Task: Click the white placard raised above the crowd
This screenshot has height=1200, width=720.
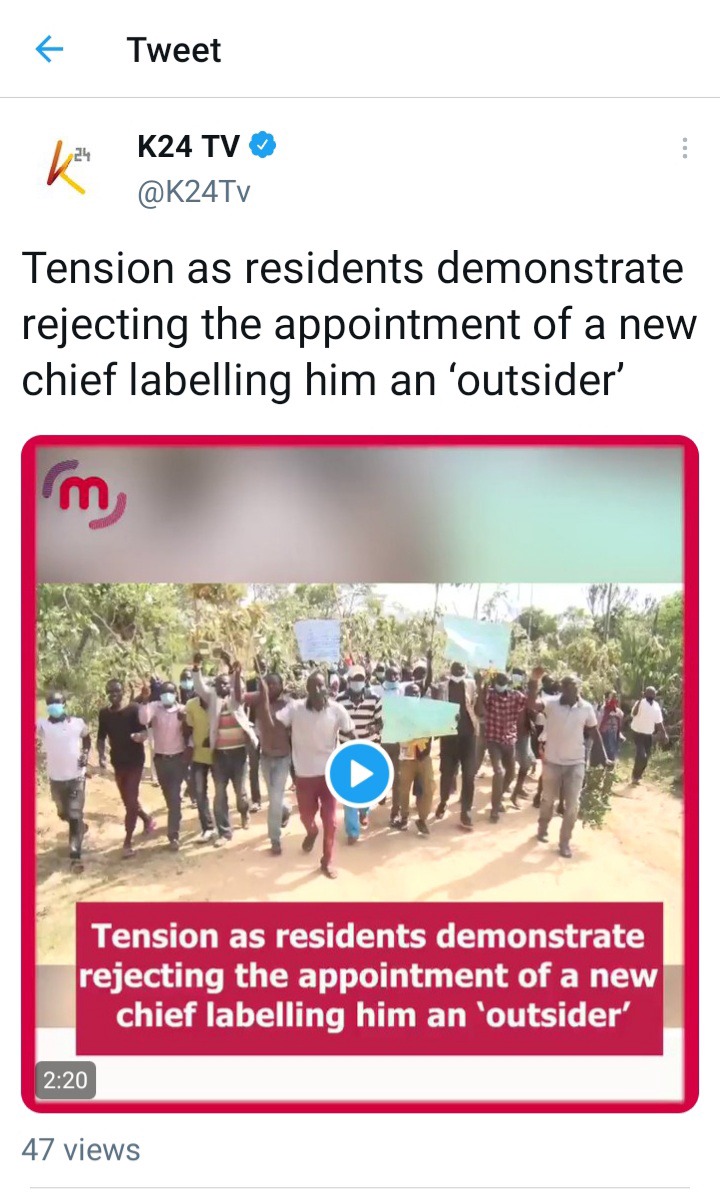Action: (x=317, y=639)
